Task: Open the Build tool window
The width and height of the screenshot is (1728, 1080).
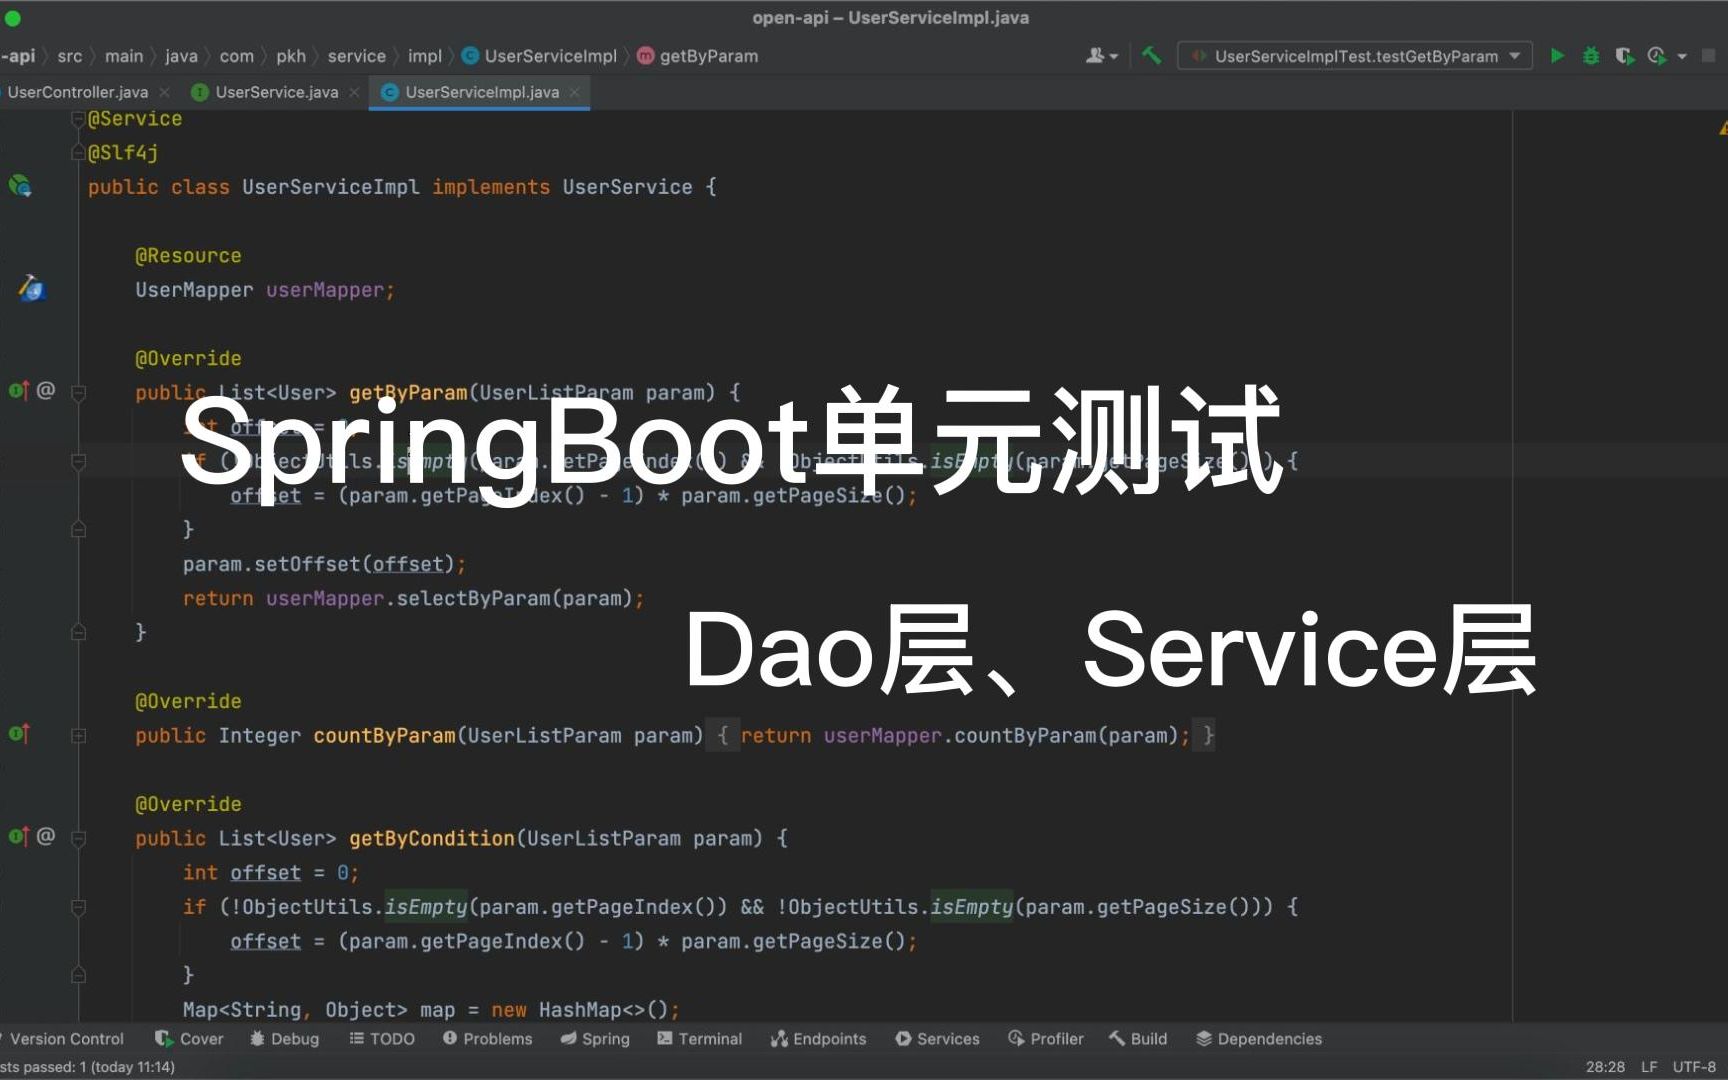Action: click(1138, 1039)
